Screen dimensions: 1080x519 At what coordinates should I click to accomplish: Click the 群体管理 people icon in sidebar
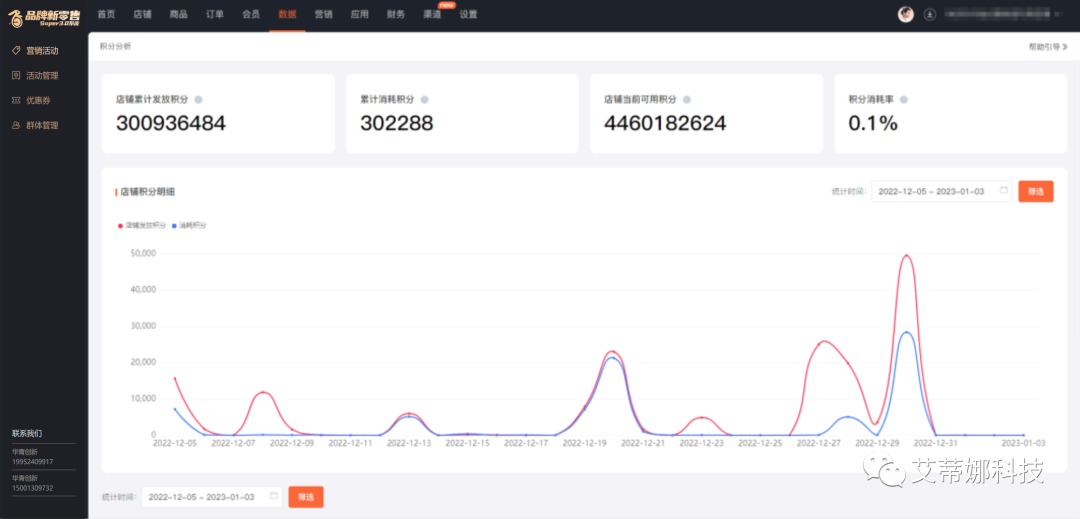[17, 125]
